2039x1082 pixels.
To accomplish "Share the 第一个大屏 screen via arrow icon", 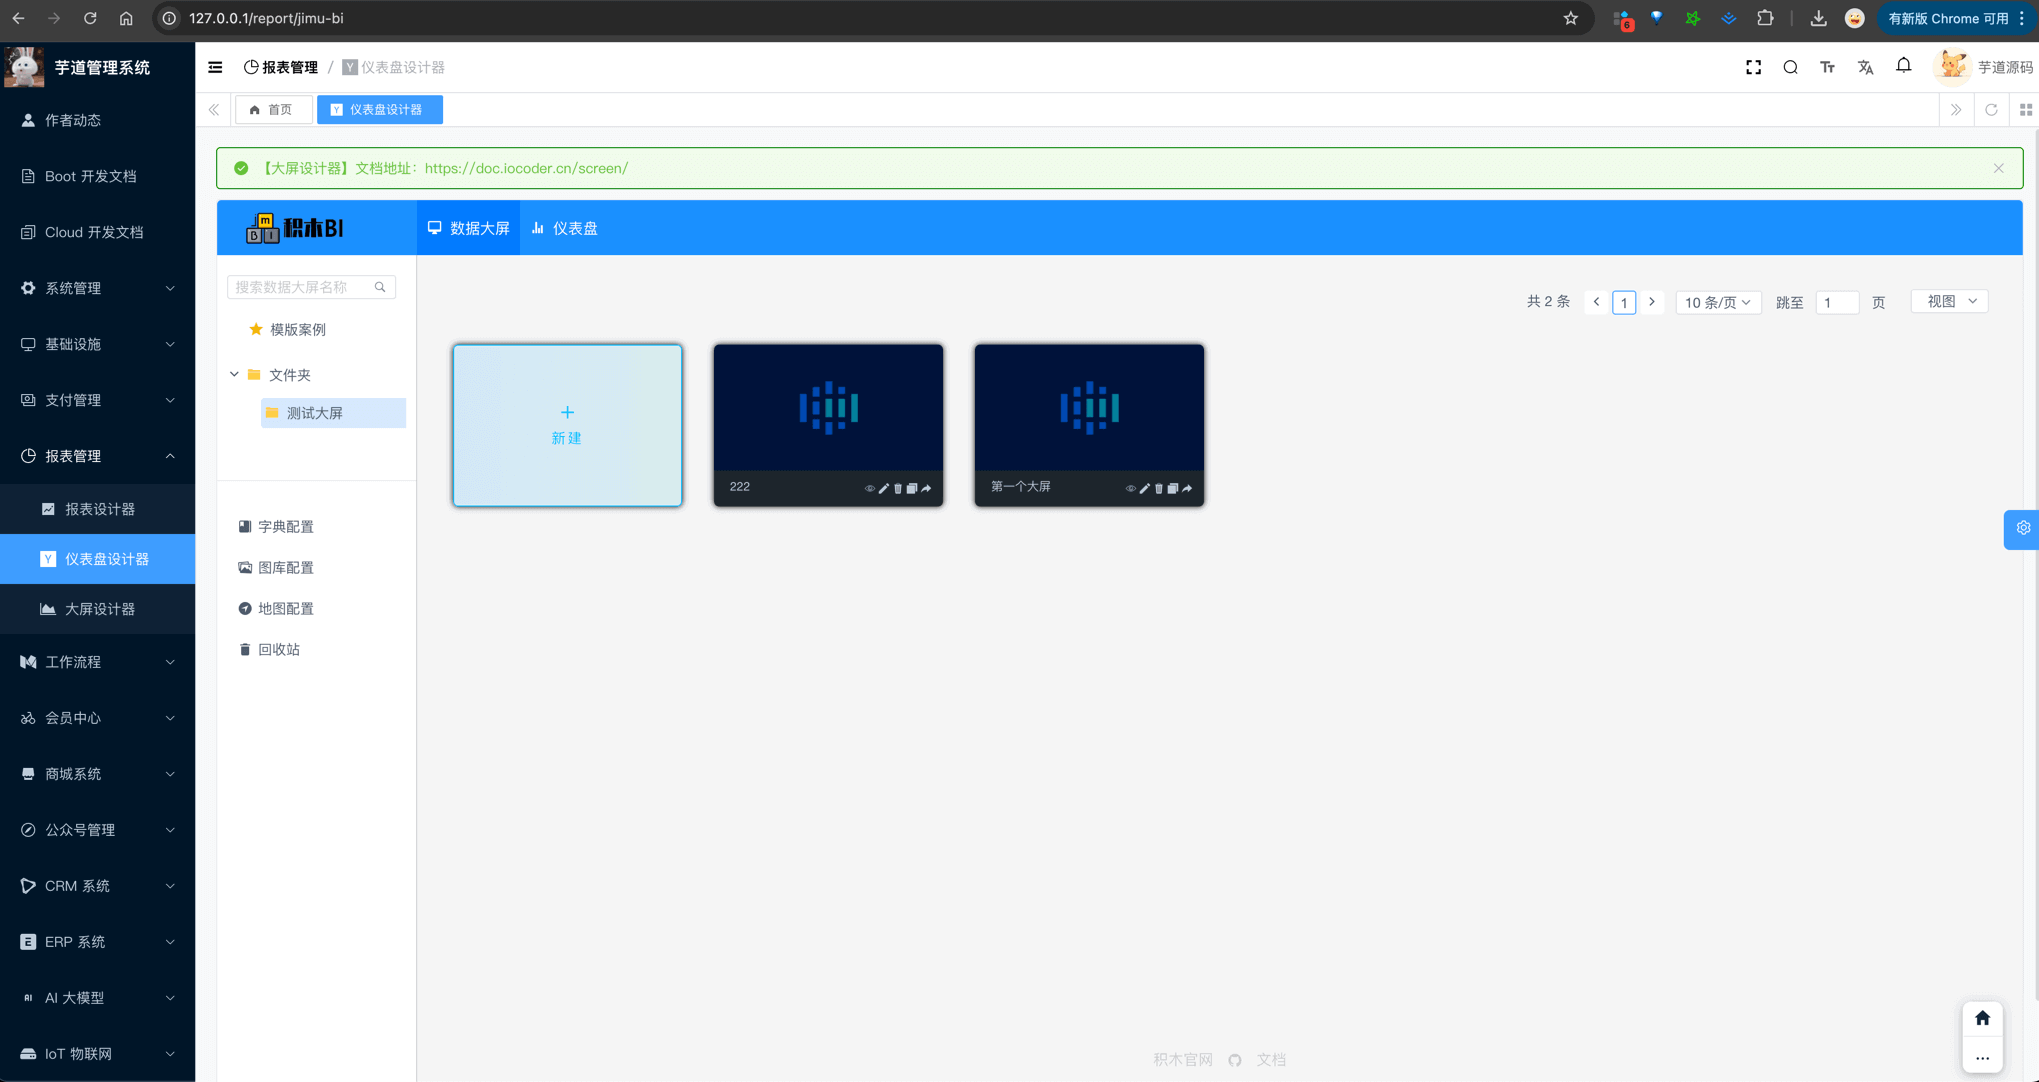I will (x=1187, y=489).
